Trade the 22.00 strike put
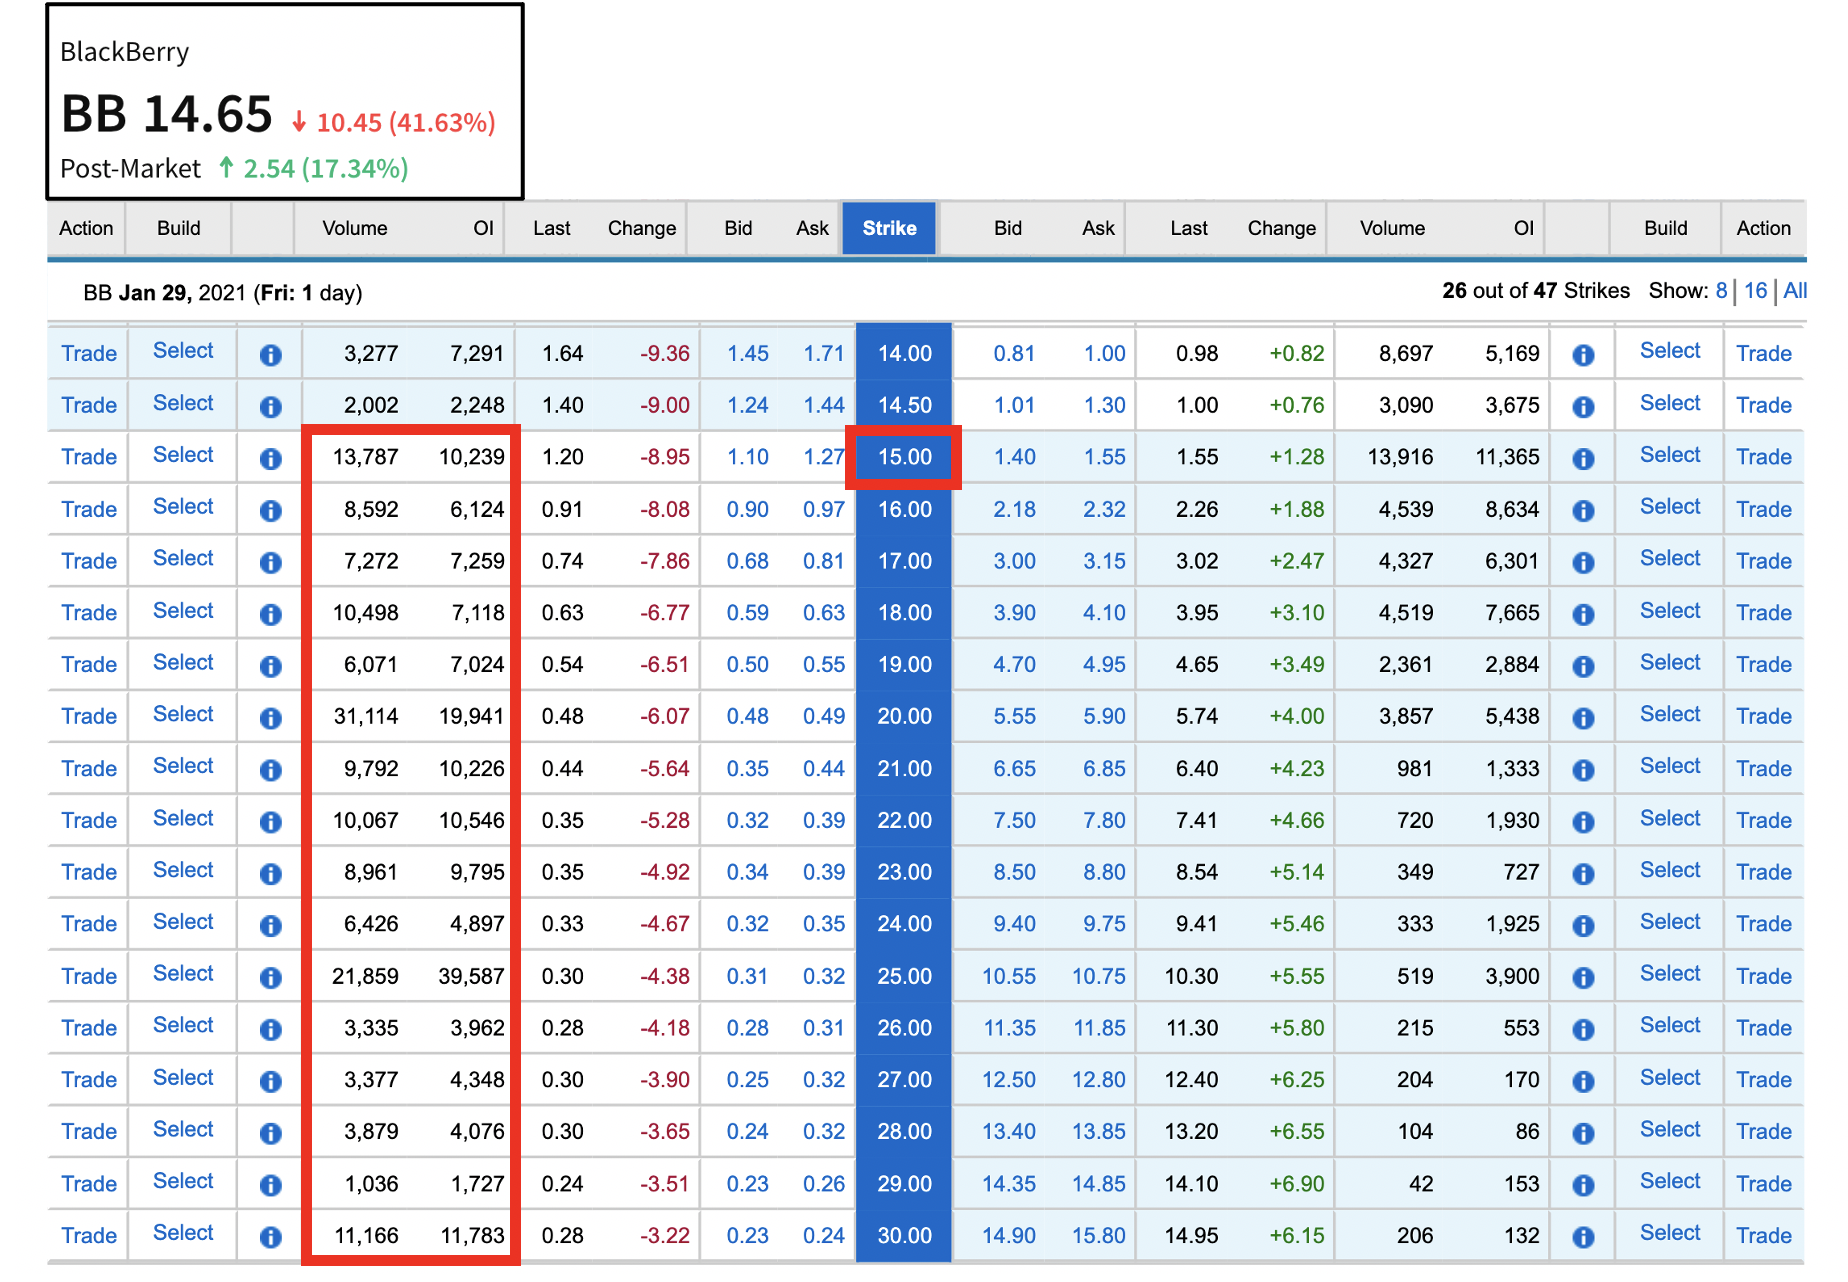Viewport: 1848px width, 1282px height. click(x=1764, y=820)
